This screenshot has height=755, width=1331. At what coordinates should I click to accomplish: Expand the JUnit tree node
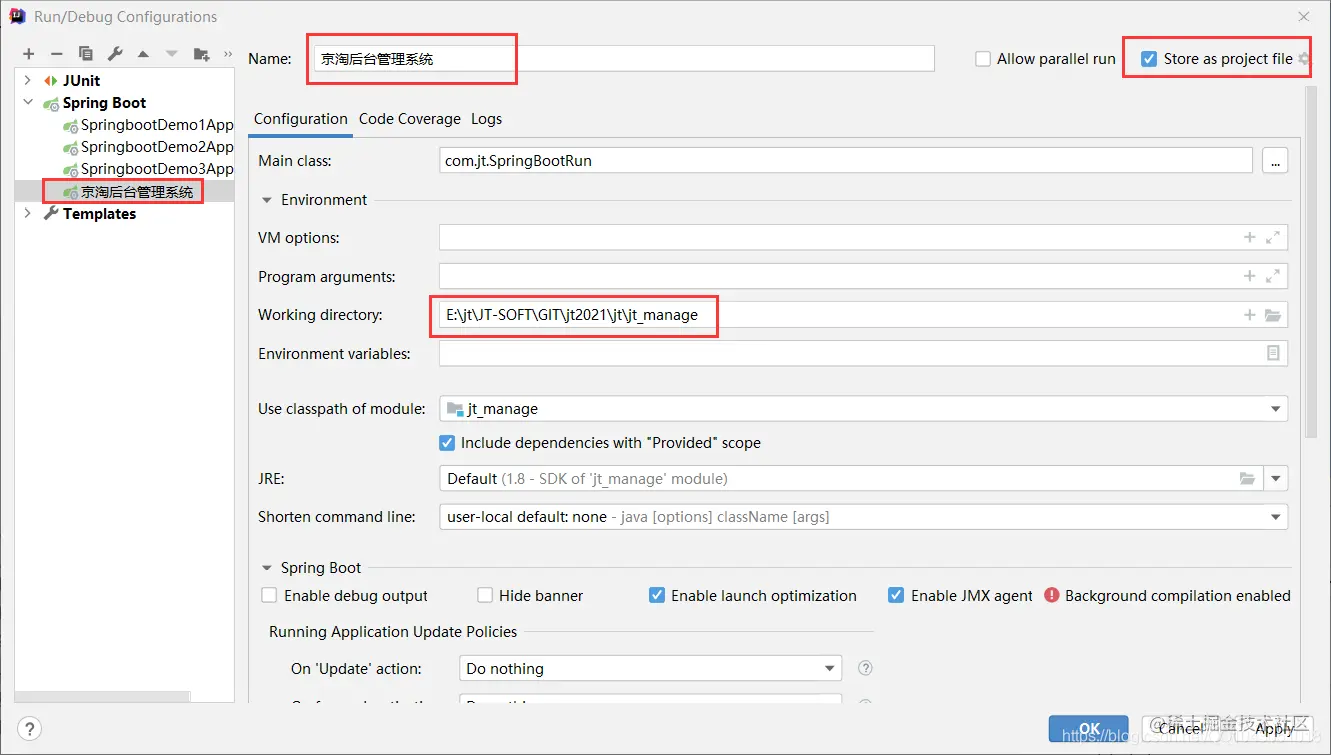[x=28, y=81]
